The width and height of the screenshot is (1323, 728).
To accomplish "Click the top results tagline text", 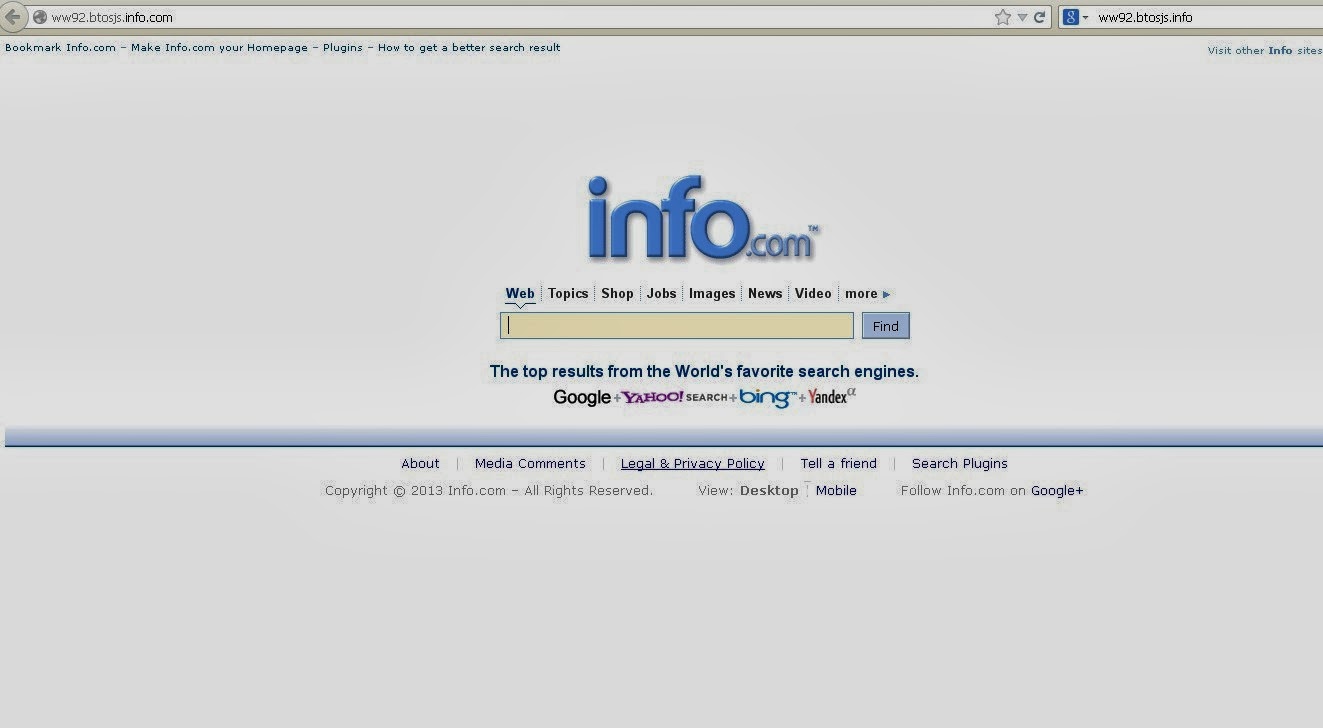I will [704, 371].
